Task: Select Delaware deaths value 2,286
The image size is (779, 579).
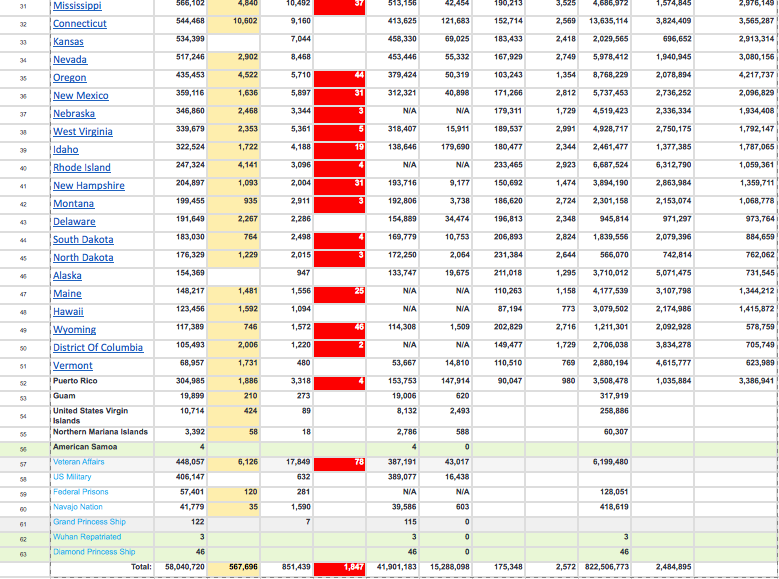Action: click(x=301, y=219)
